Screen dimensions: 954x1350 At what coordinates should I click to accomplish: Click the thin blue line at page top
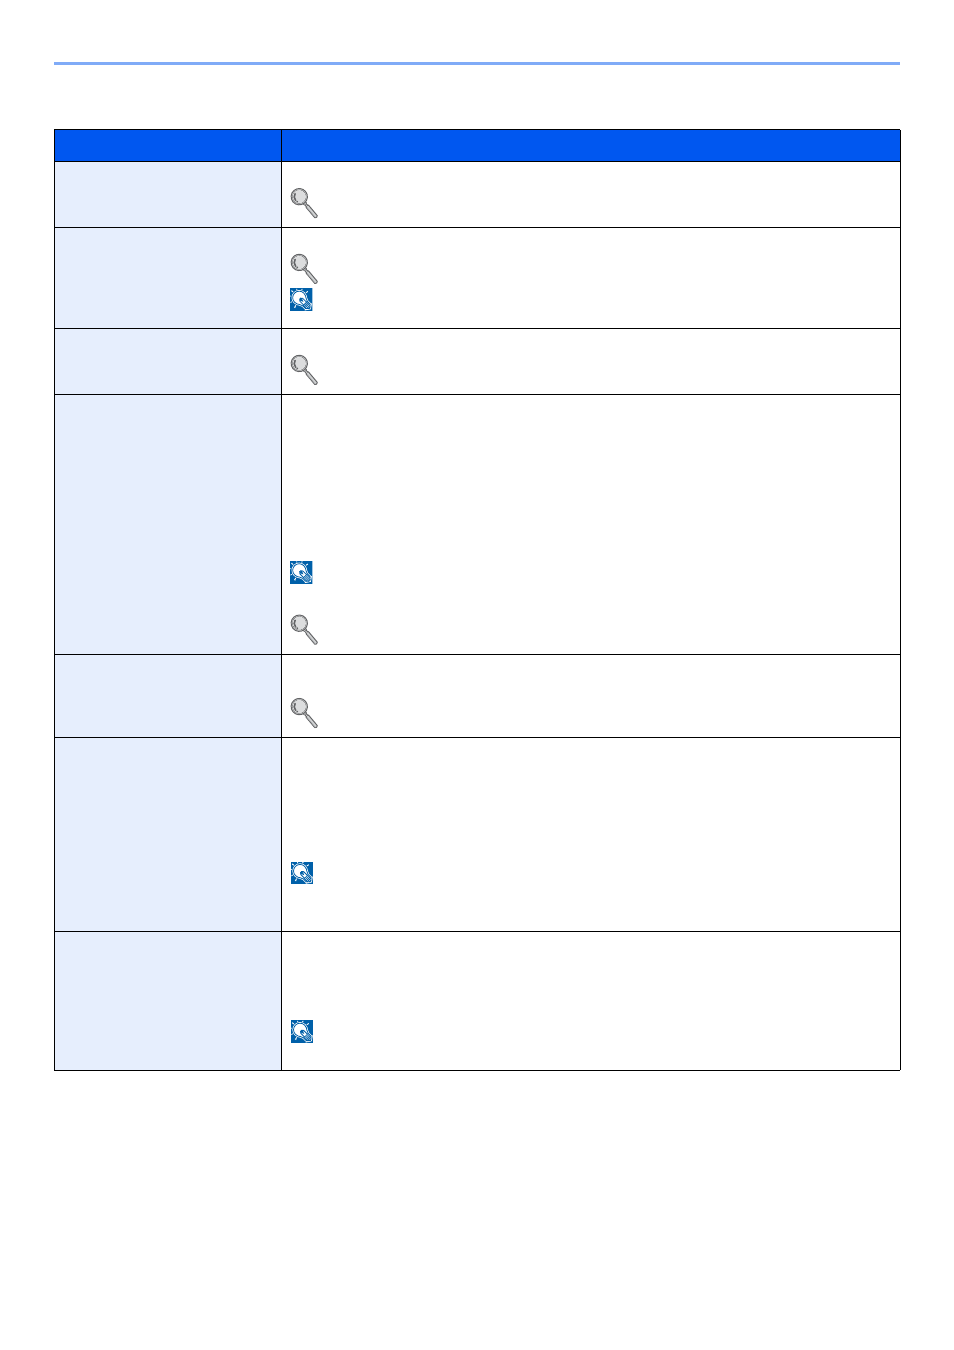477,64
